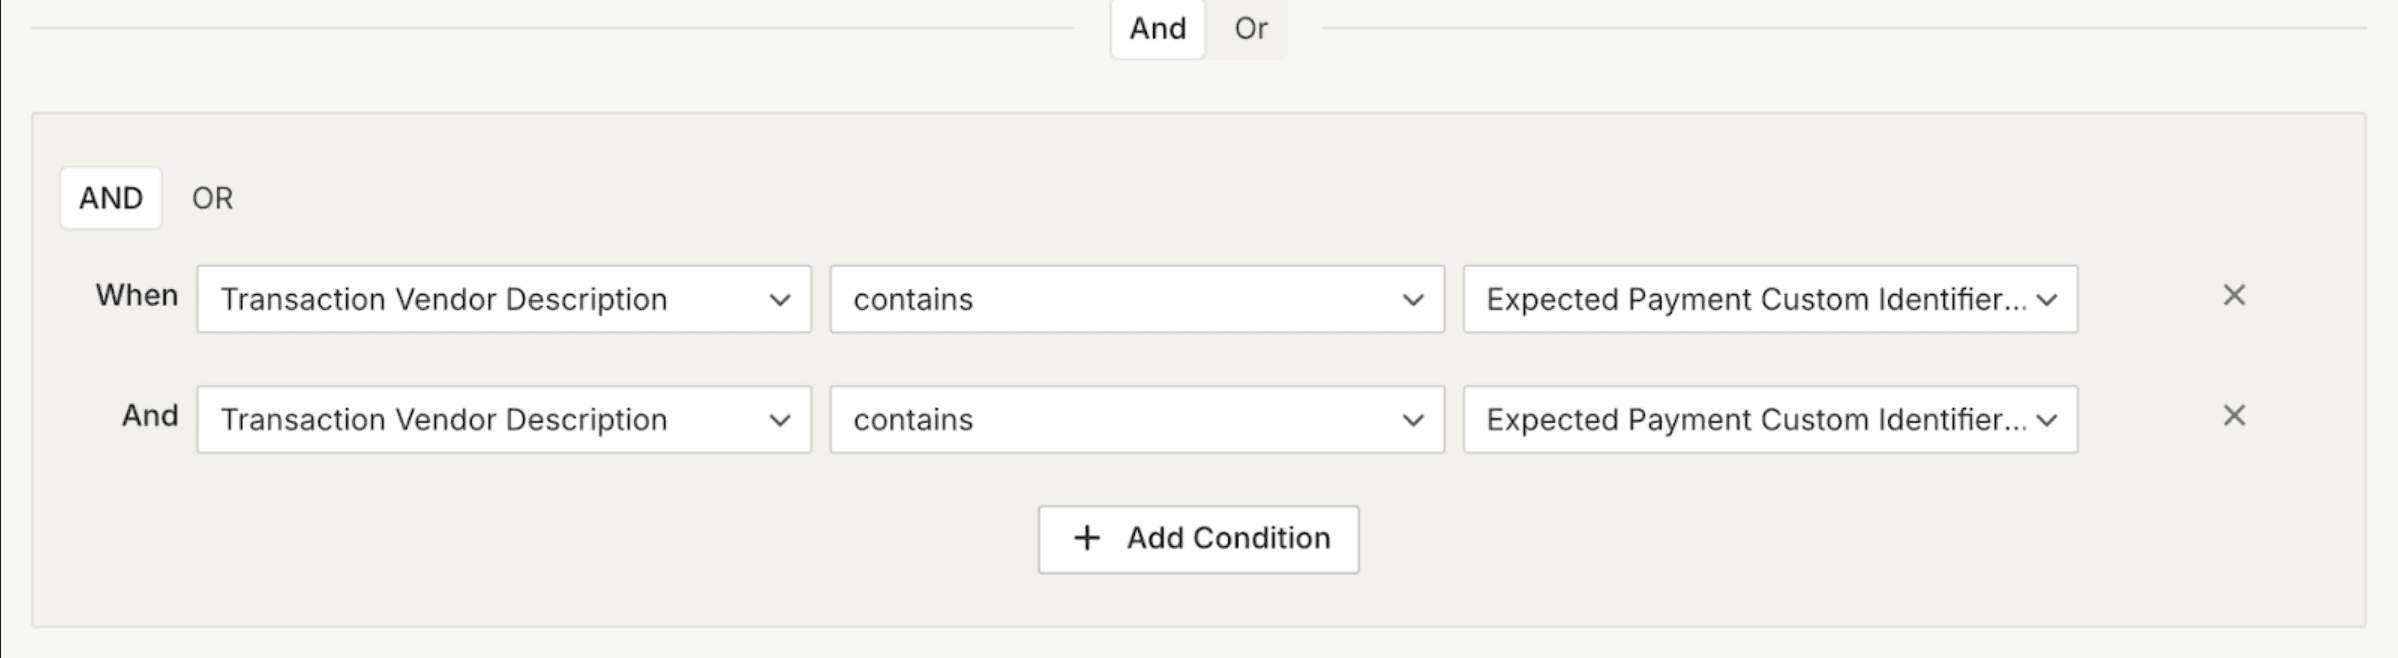The image size is (2398, 658).
Task: Click chevron of When row's Transaction Vendor Description
Action: pos(780,300)
